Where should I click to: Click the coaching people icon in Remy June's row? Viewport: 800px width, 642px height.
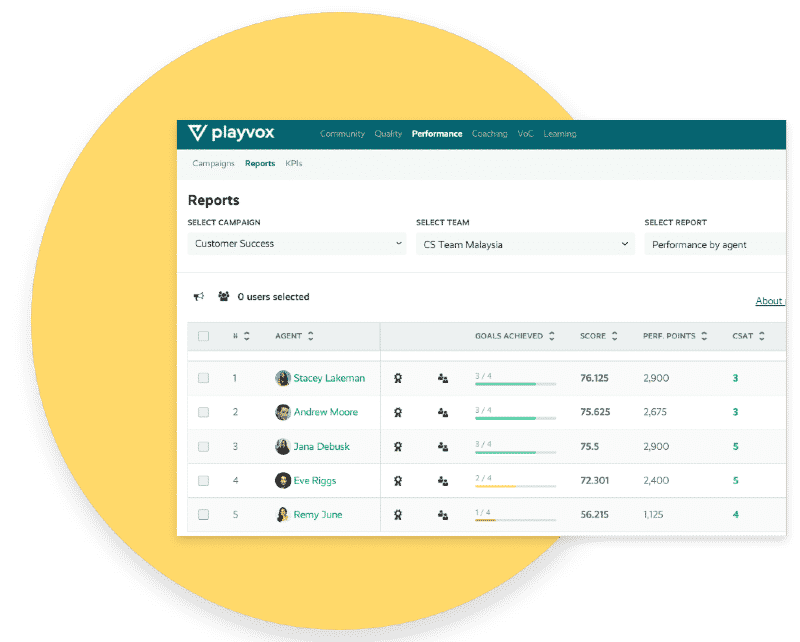443,515
